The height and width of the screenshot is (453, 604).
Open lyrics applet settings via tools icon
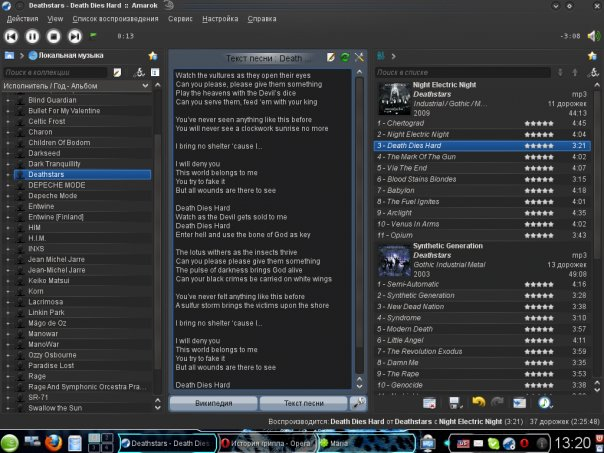359,57
